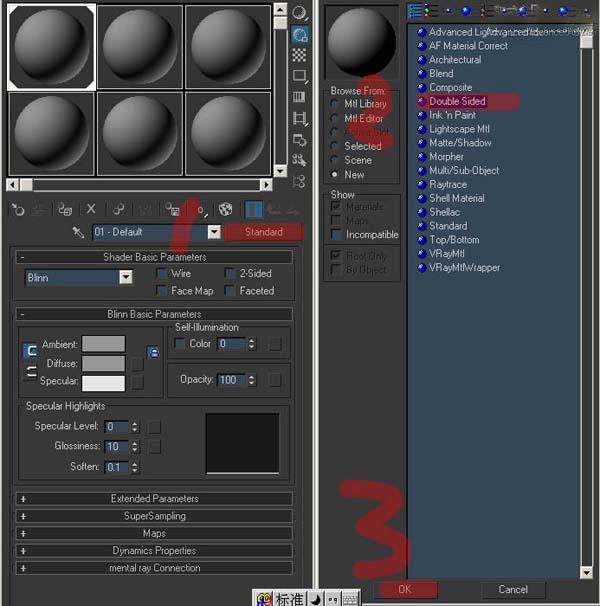The height and width of the screenshot is (606, 600).
Task: Click the Glossiness value field
Action: pos(117,447)
